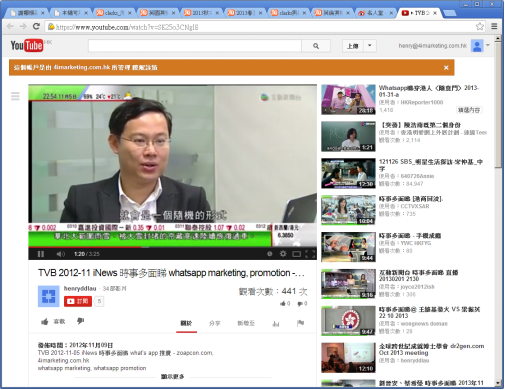Go back with the browser back arrow
Image resolution: width=505 pixels, height=390 pixels.
coord(10,26)
